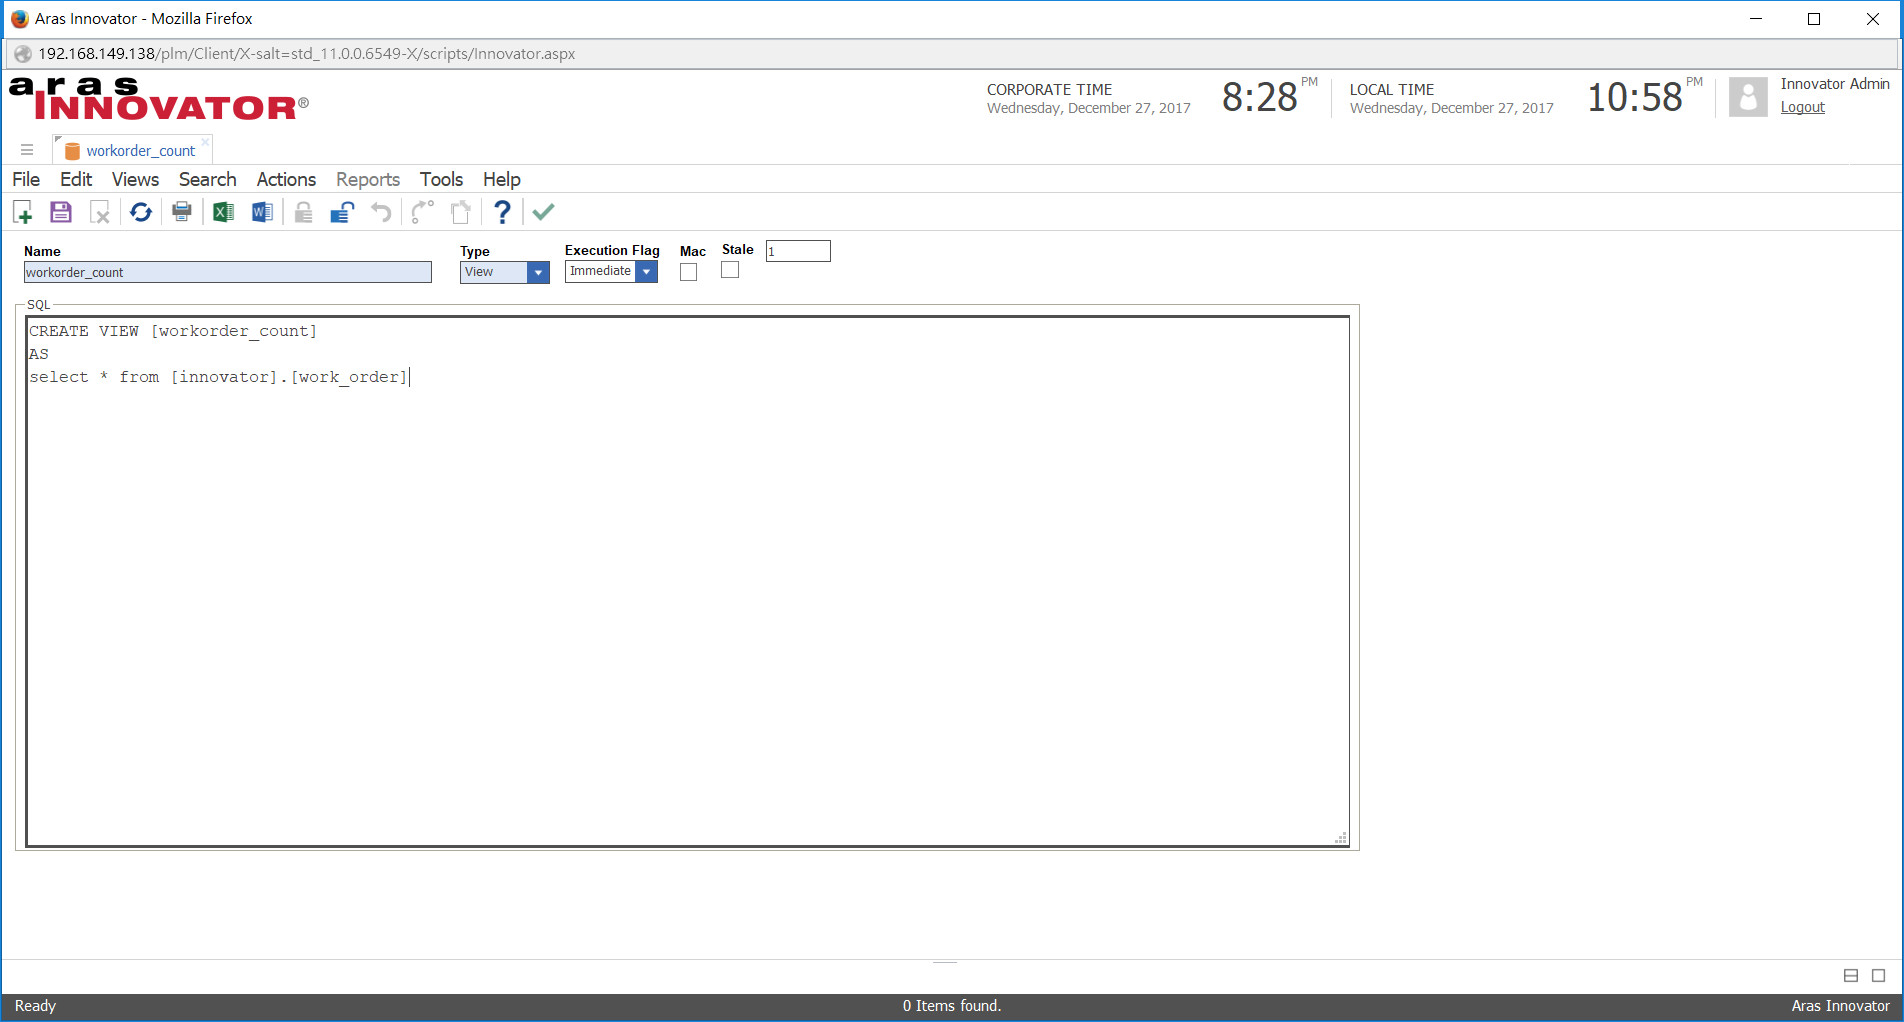Open the Search menu
This screenshot has height=1022, width=1904.
pyautogui.click(x=207, y=179)
